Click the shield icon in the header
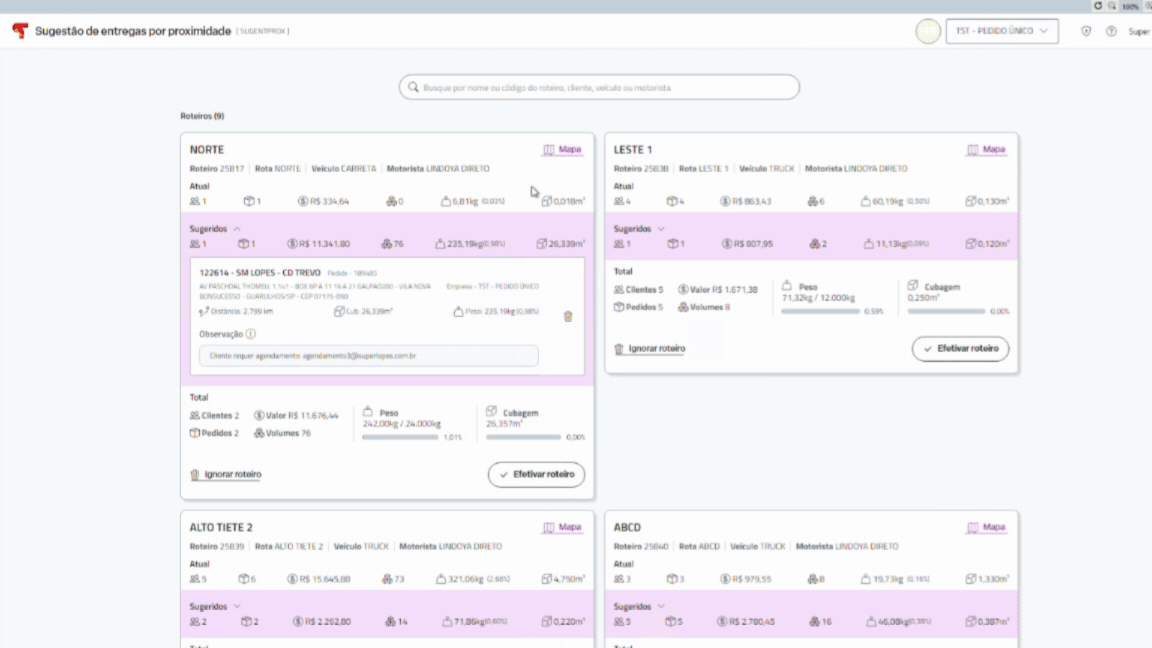This screenshot has width=1152, height=648. click(x=1086, y=31)
